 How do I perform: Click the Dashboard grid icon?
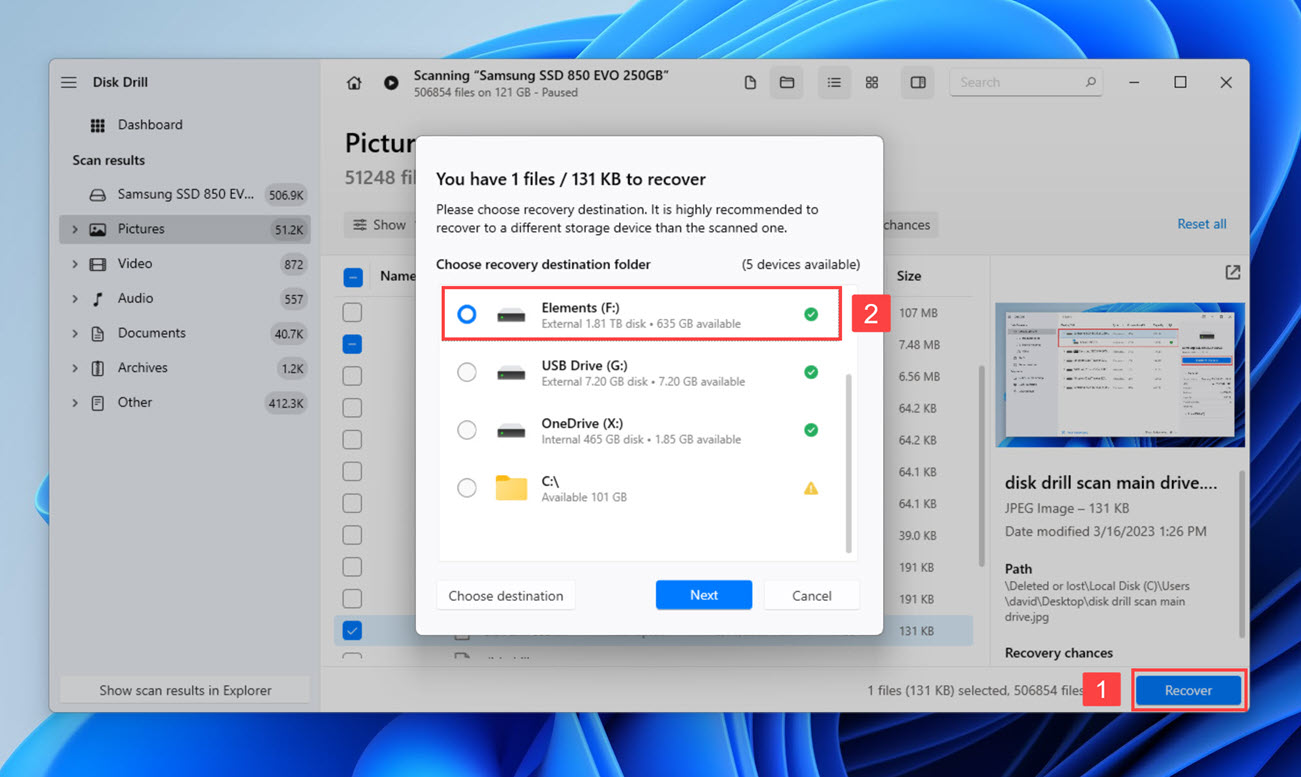click(x=97, y=125)
